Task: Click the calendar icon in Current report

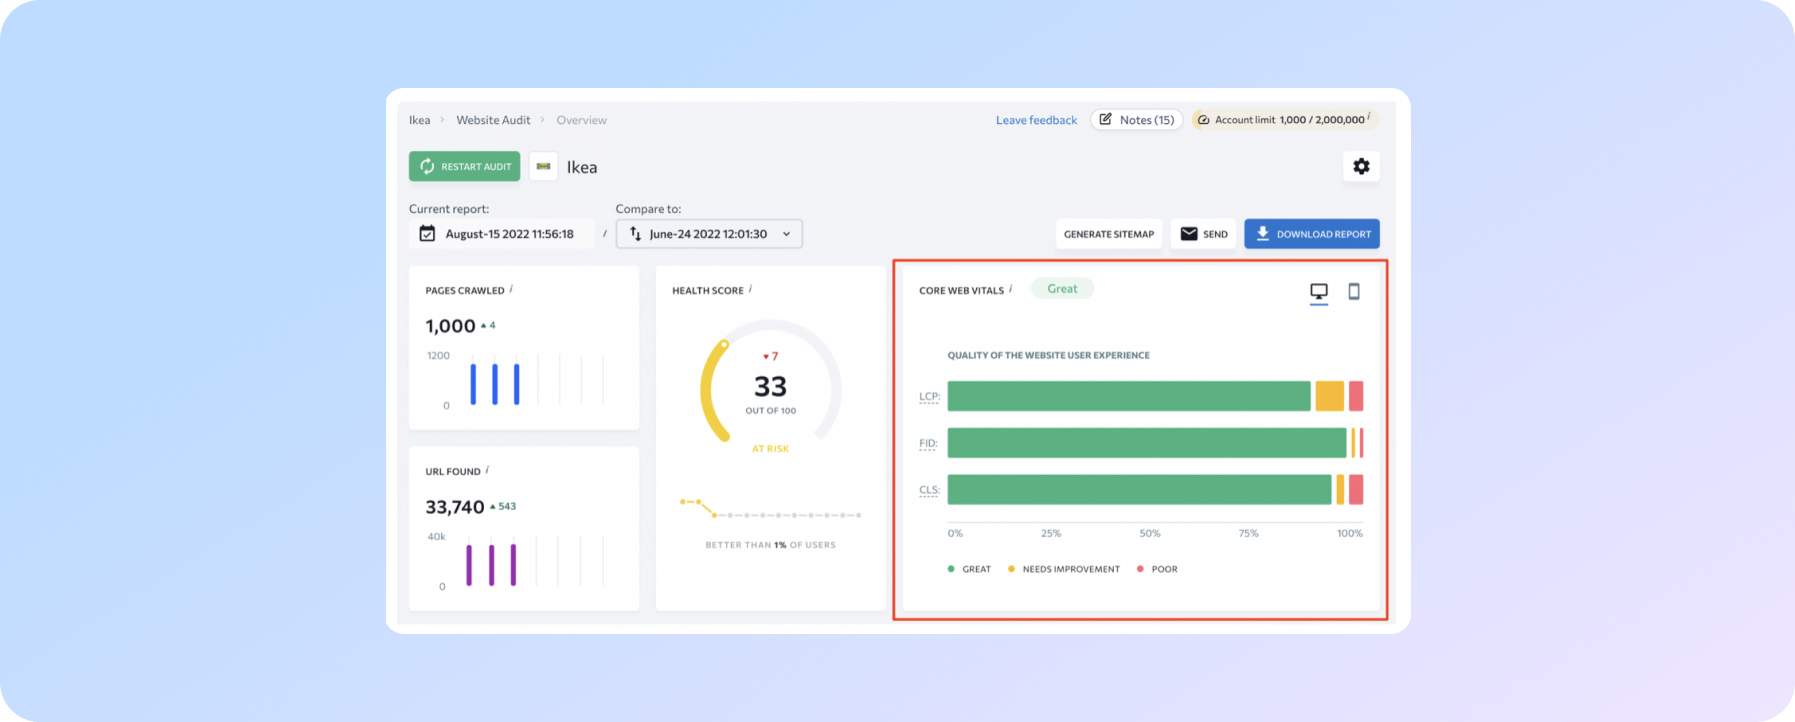Action: pos(427,234)
